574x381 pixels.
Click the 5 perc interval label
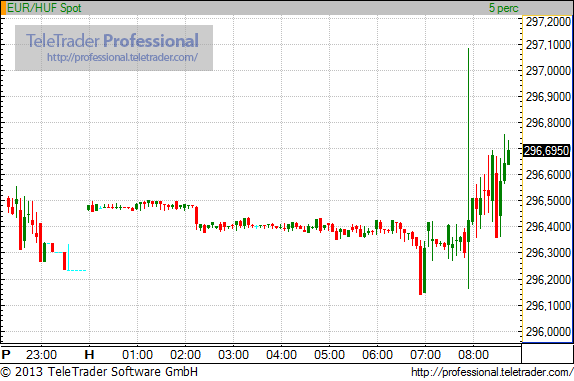(504, 8)
